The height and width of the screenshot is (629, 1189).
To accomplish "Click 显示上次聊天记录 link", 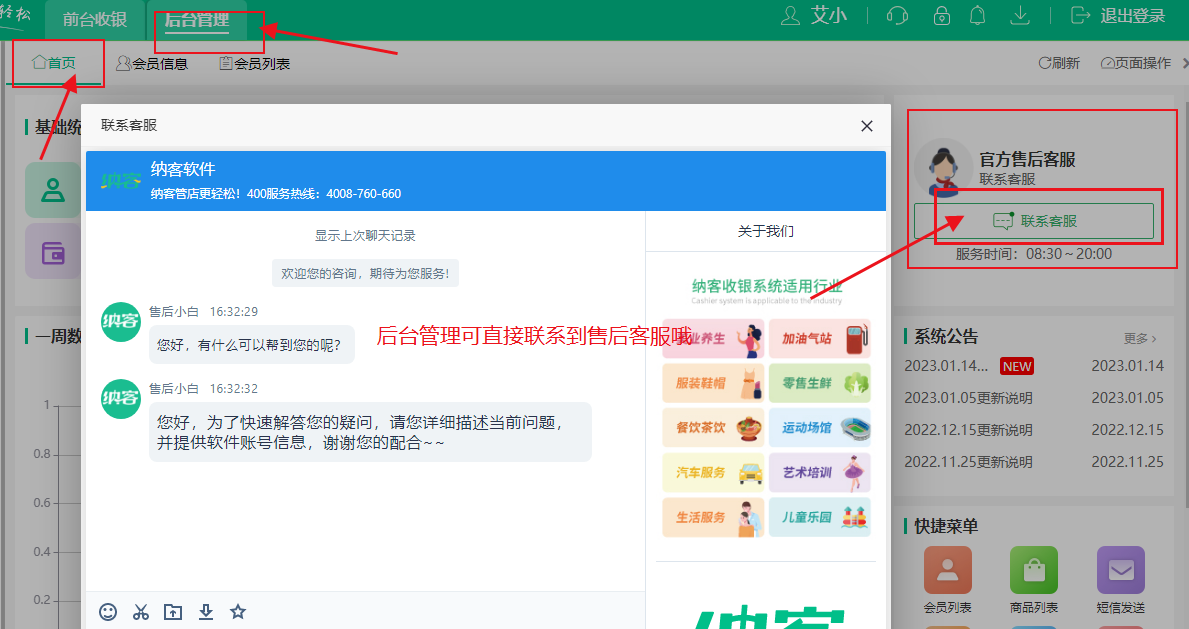I will (365, 236).
